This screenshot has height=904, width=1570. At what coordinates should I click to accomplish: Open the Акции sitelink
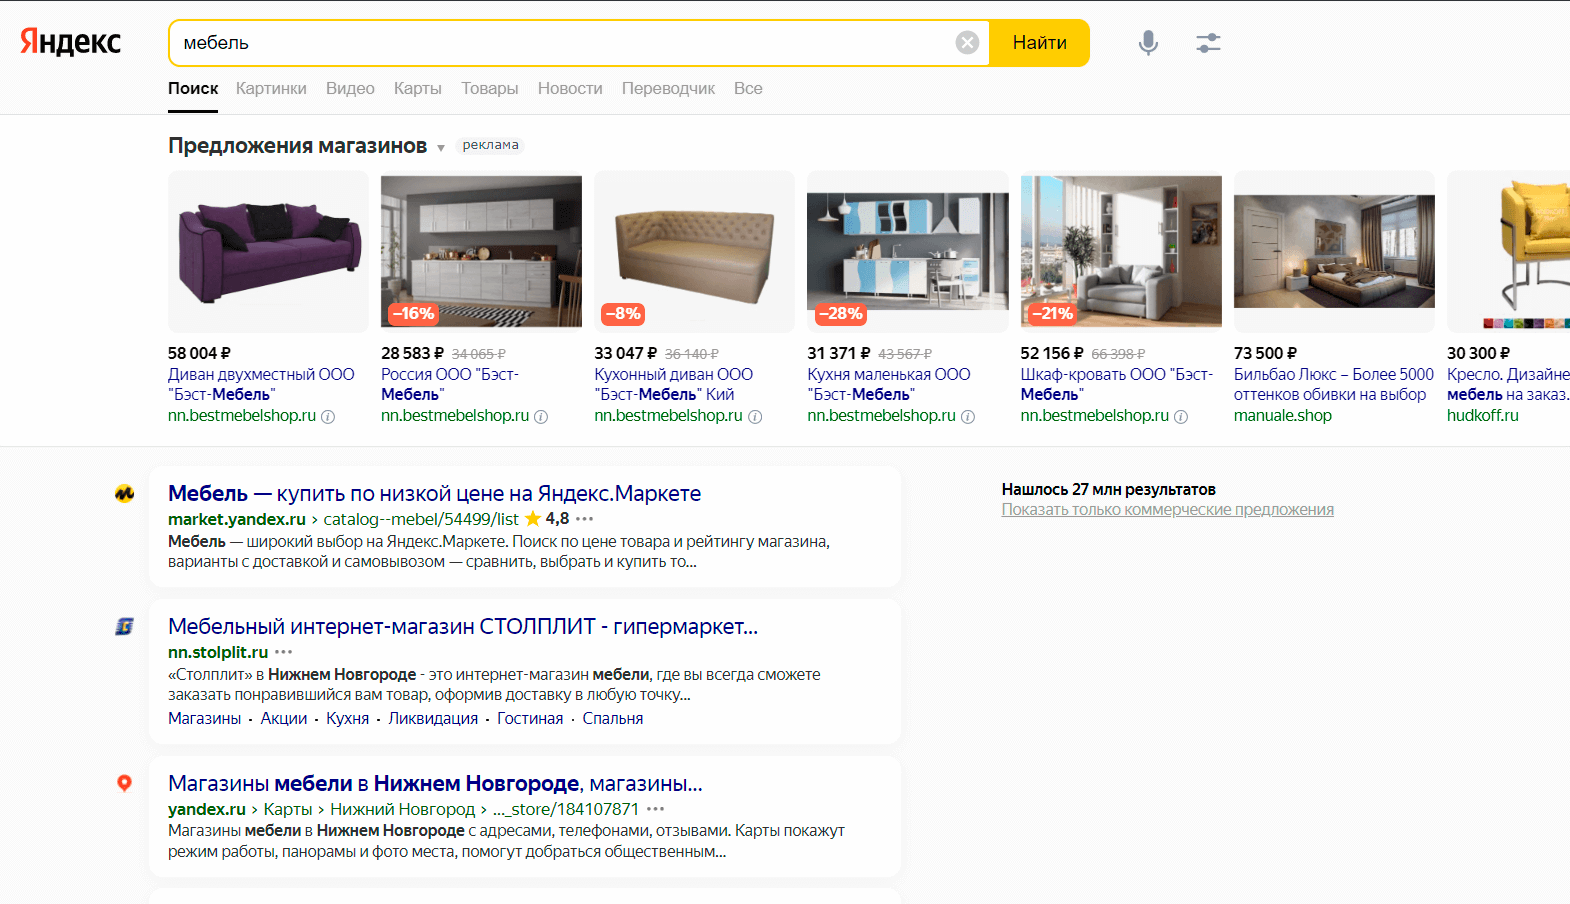coord(284,718)
